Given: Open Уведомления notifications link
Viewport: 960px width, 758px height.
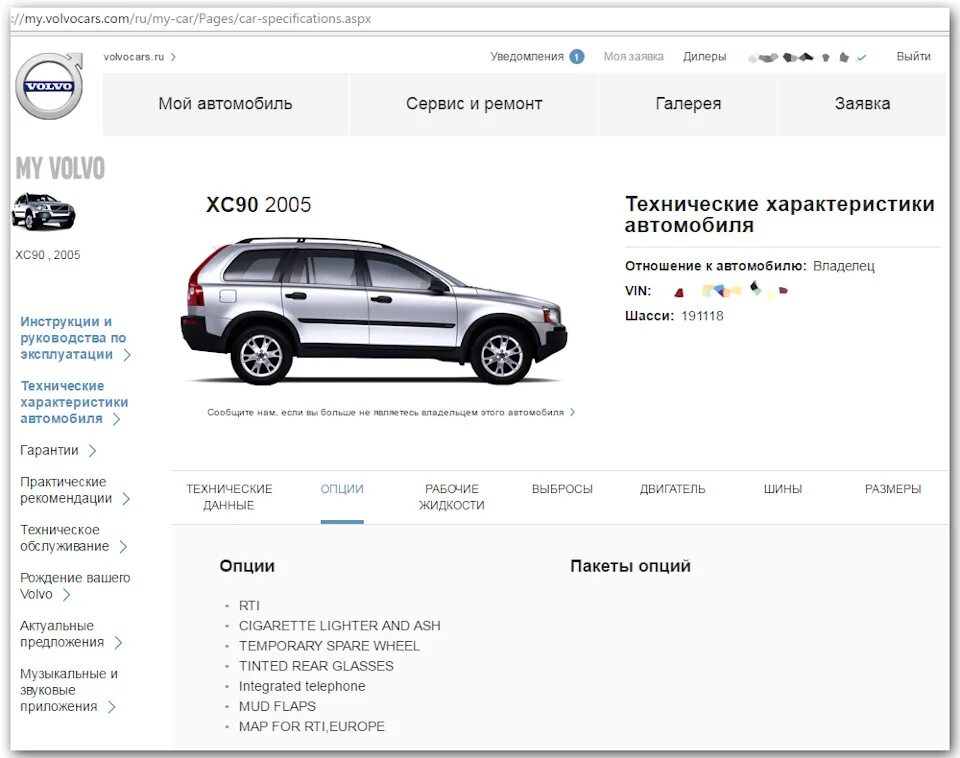Looking at the screenshot, I should (527, 56).
